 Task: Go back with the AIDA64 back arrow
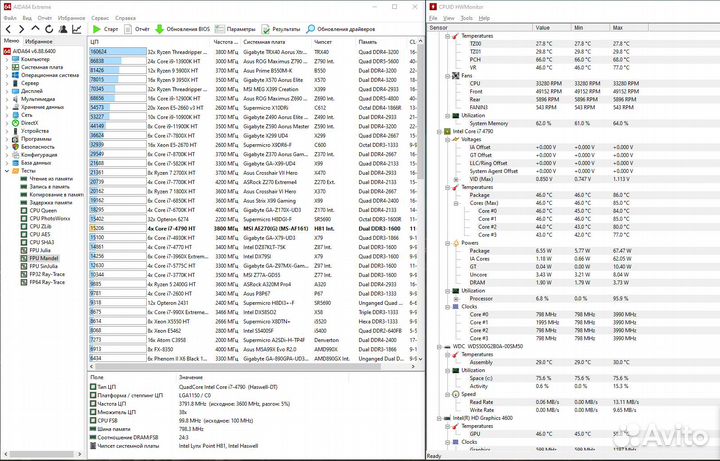point(8,29)
